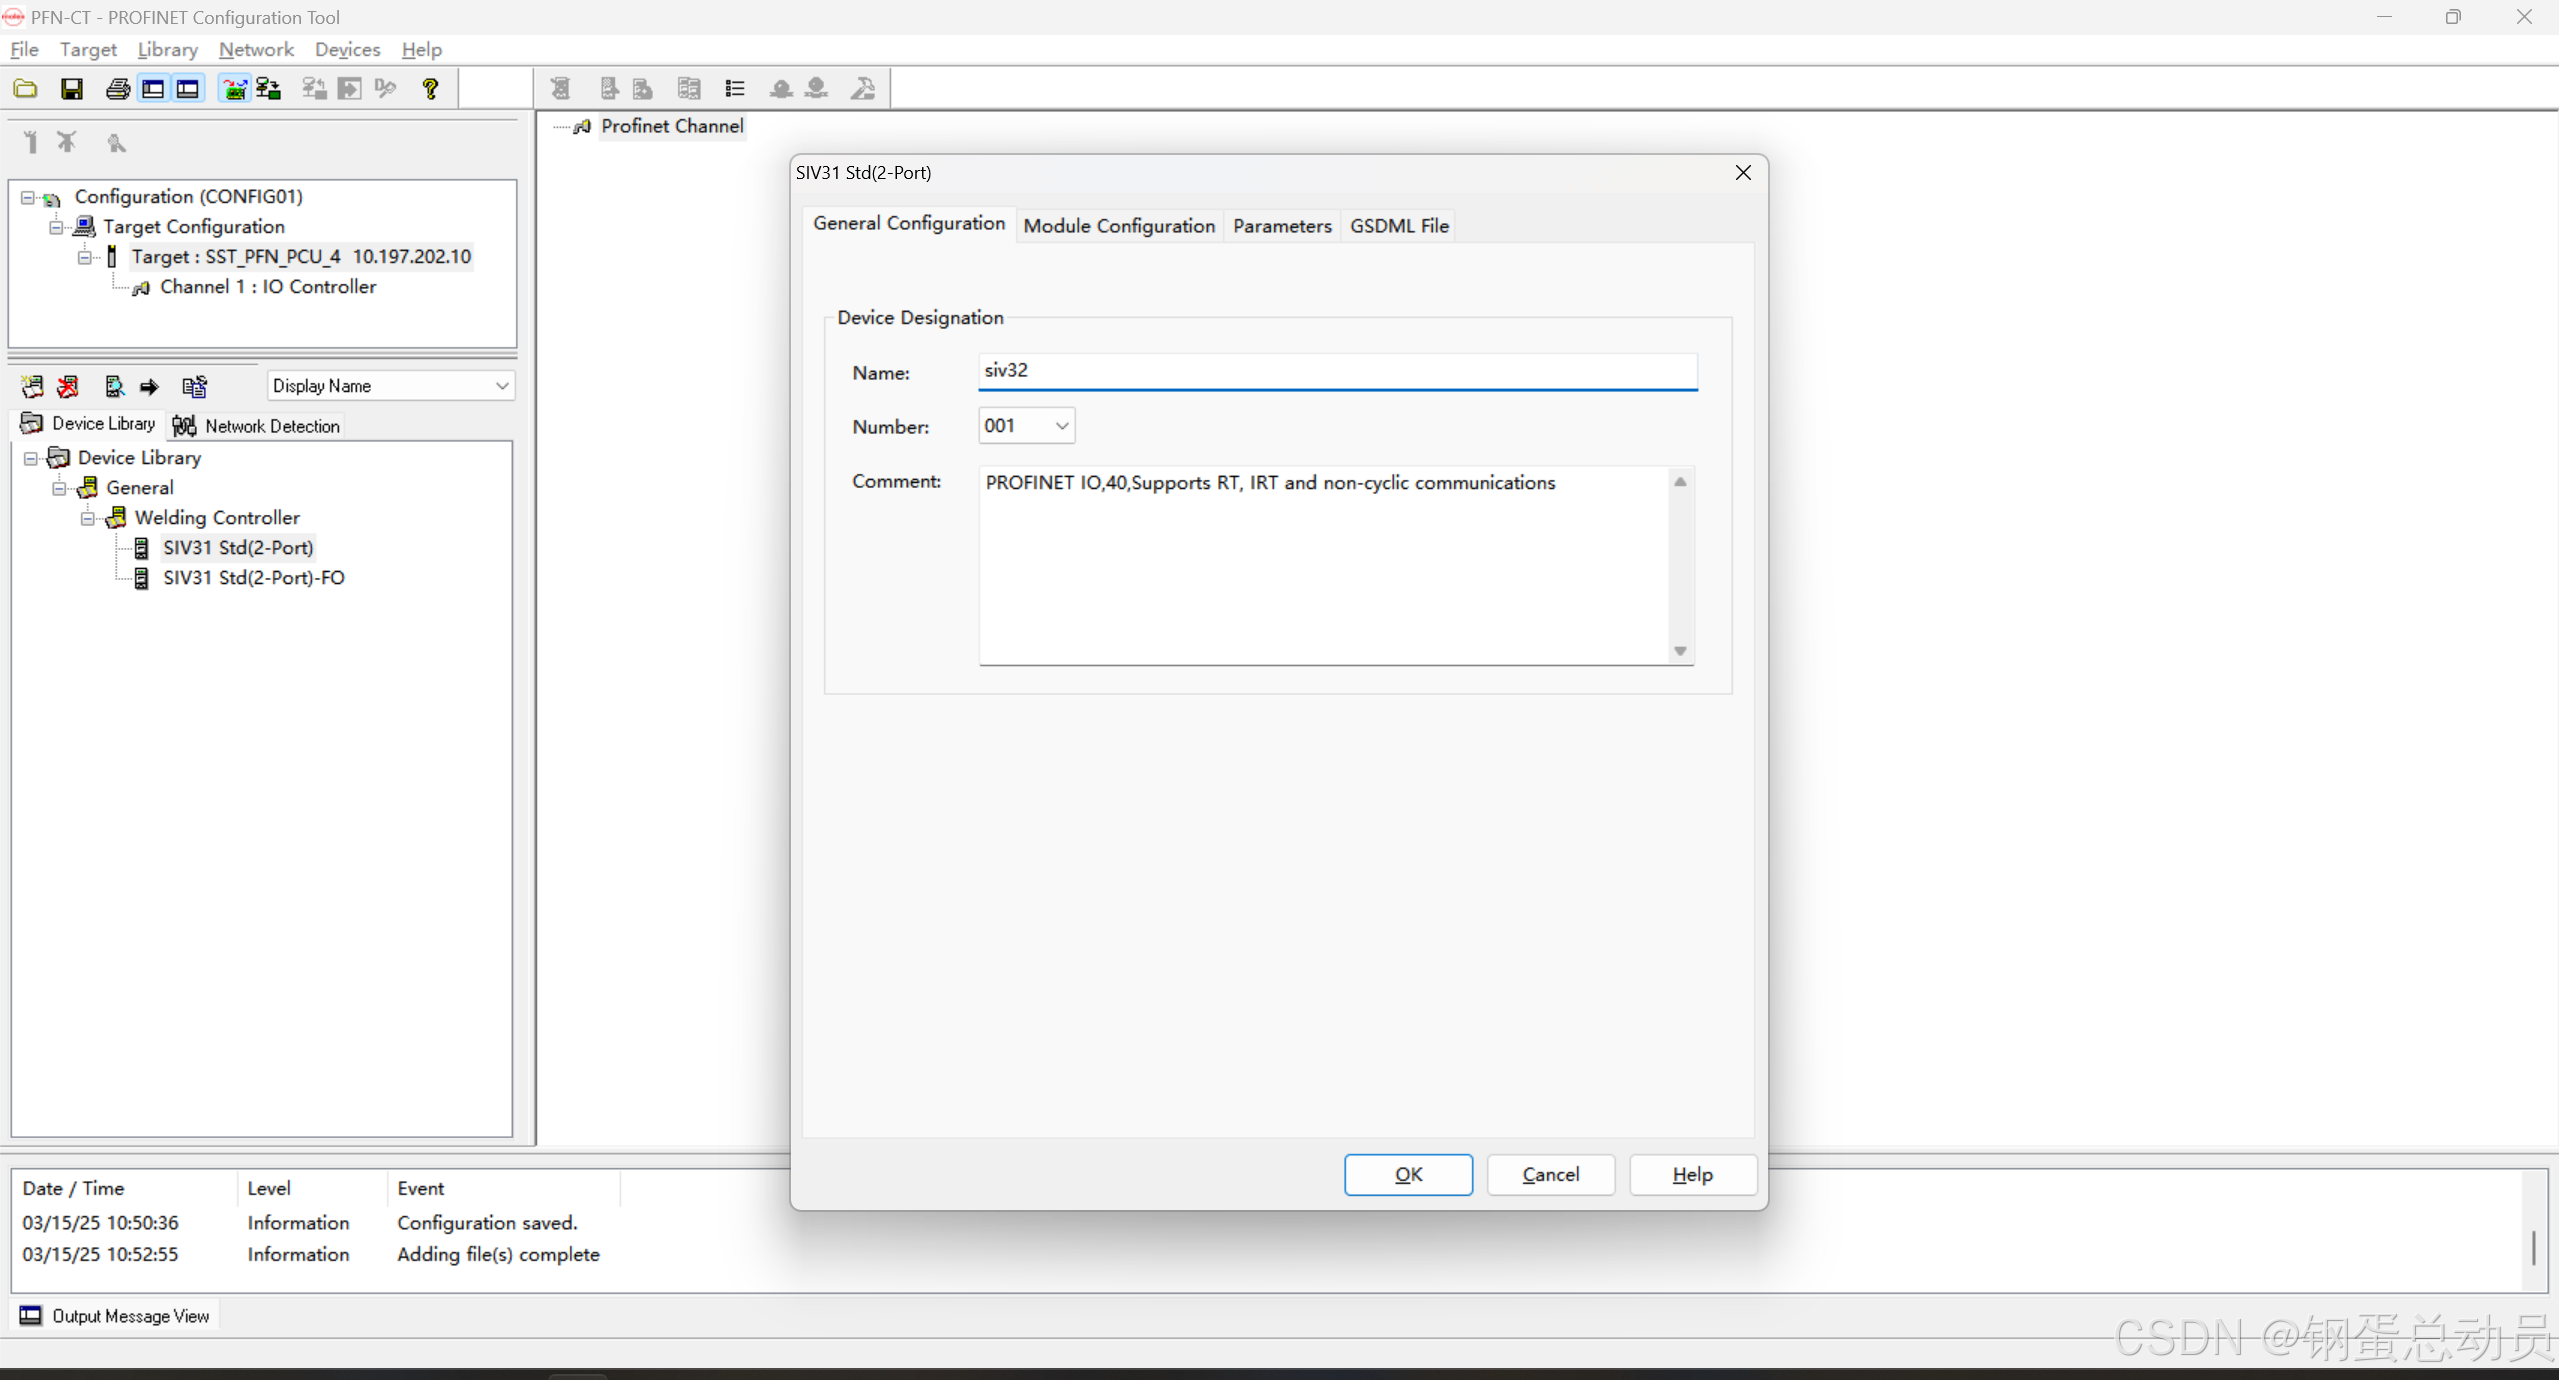Viewport: 2559px width, 1380px height.
Task: Click the open folder toolbar icon
Action: pos(26,89)
